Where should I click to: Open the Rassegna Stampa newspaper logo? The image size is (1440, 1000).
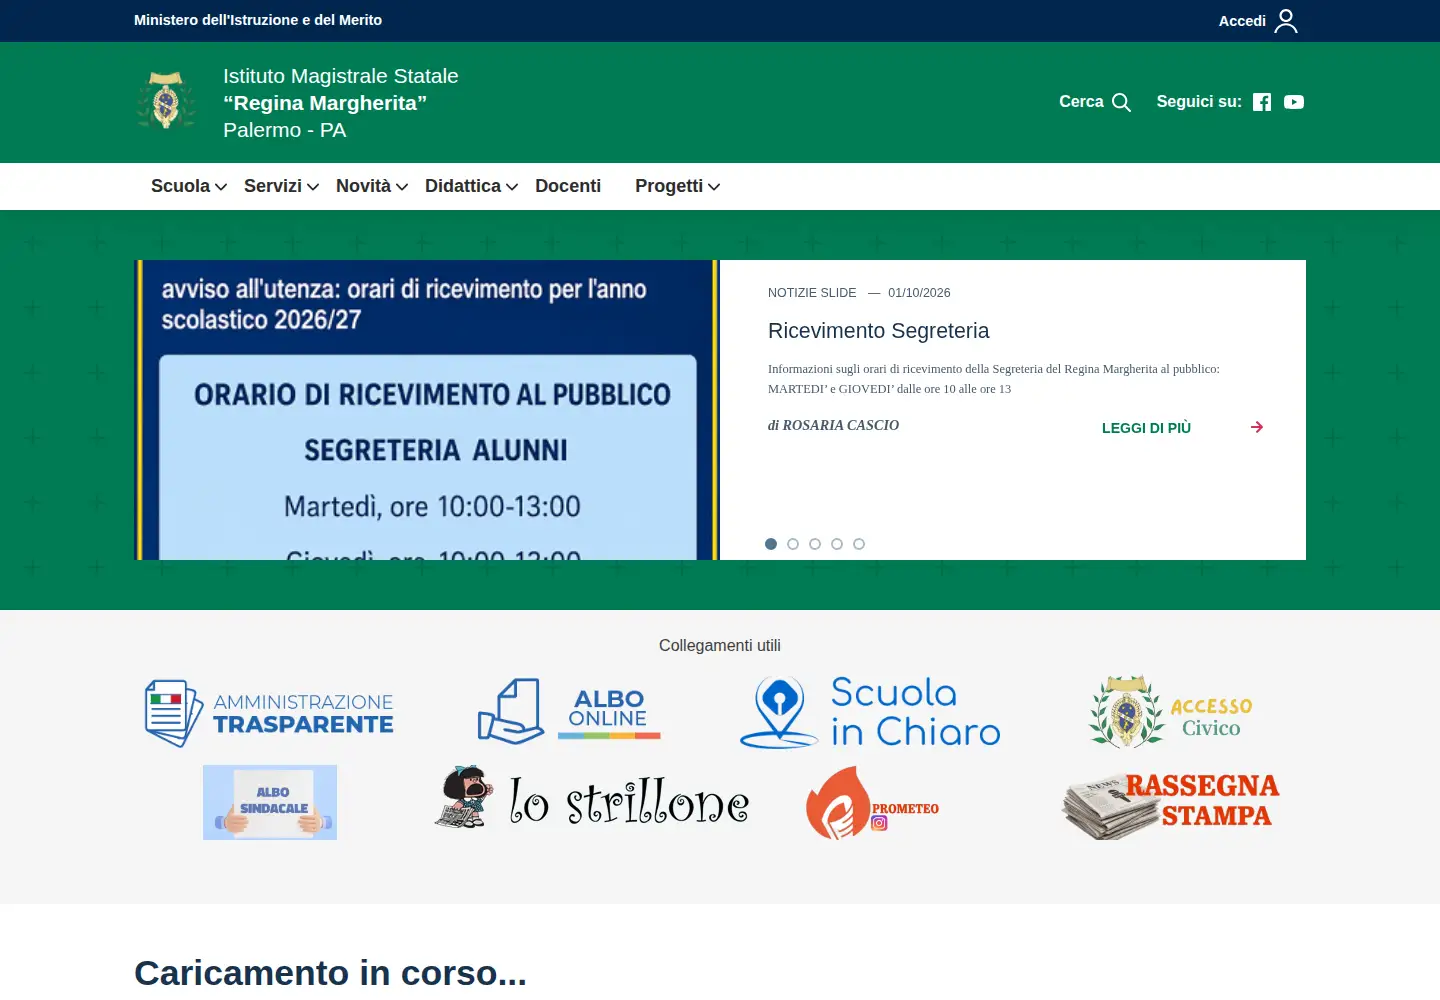point(1171,804)
